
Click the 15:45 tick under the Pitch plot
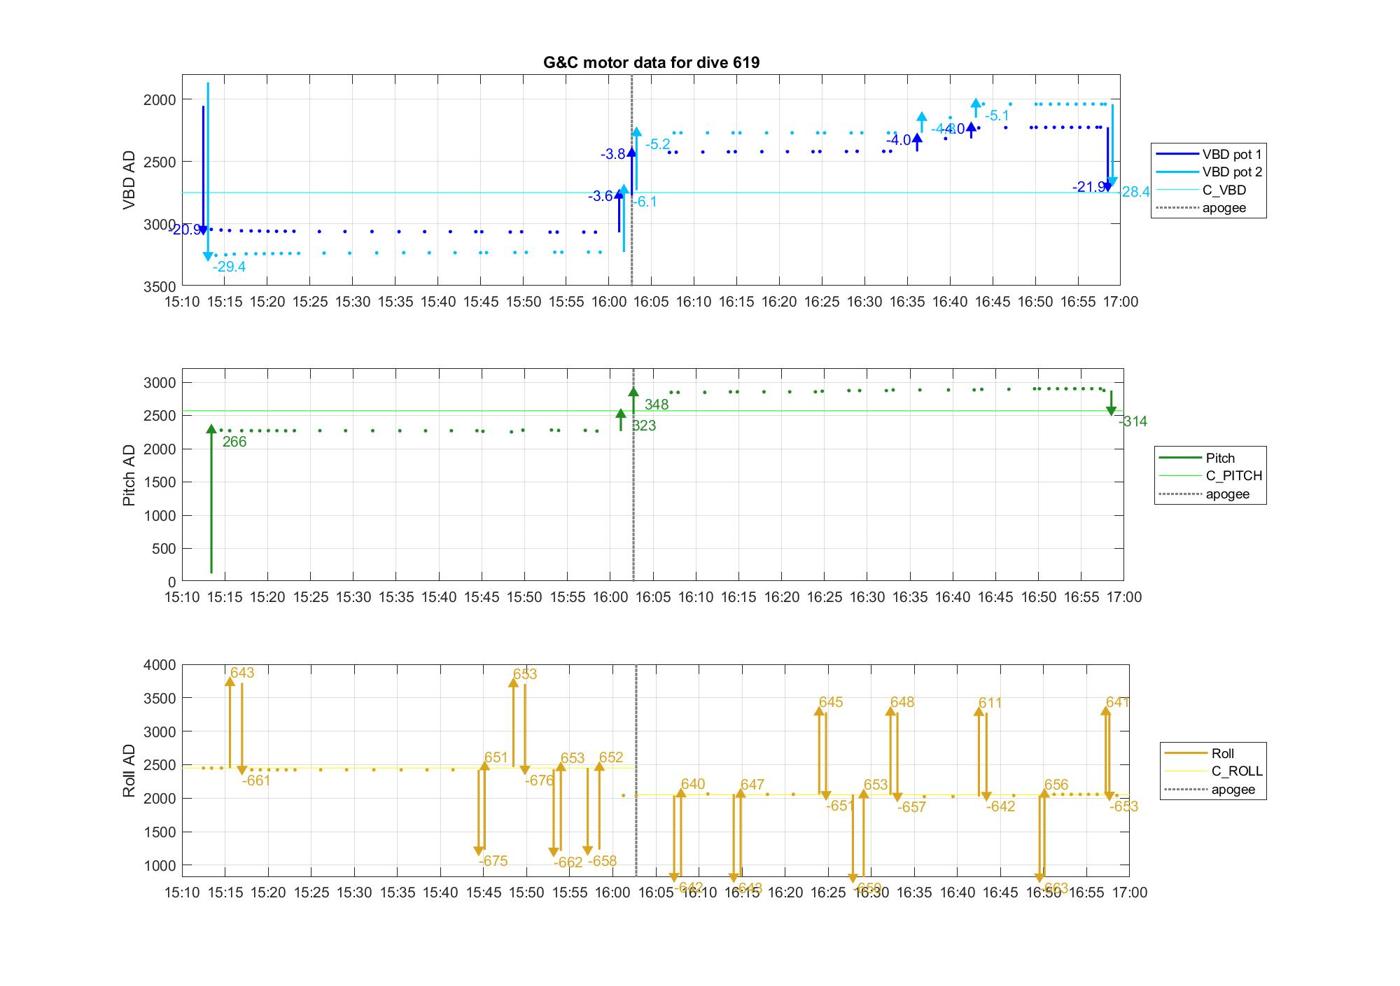point(481,597)
